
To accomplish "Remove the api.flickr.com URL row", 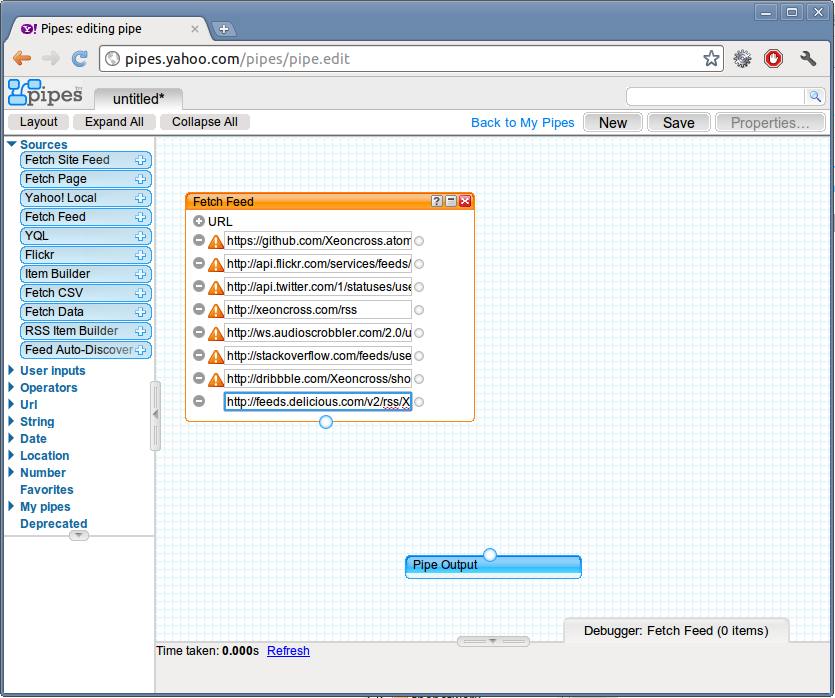I will tap(199, 263).
